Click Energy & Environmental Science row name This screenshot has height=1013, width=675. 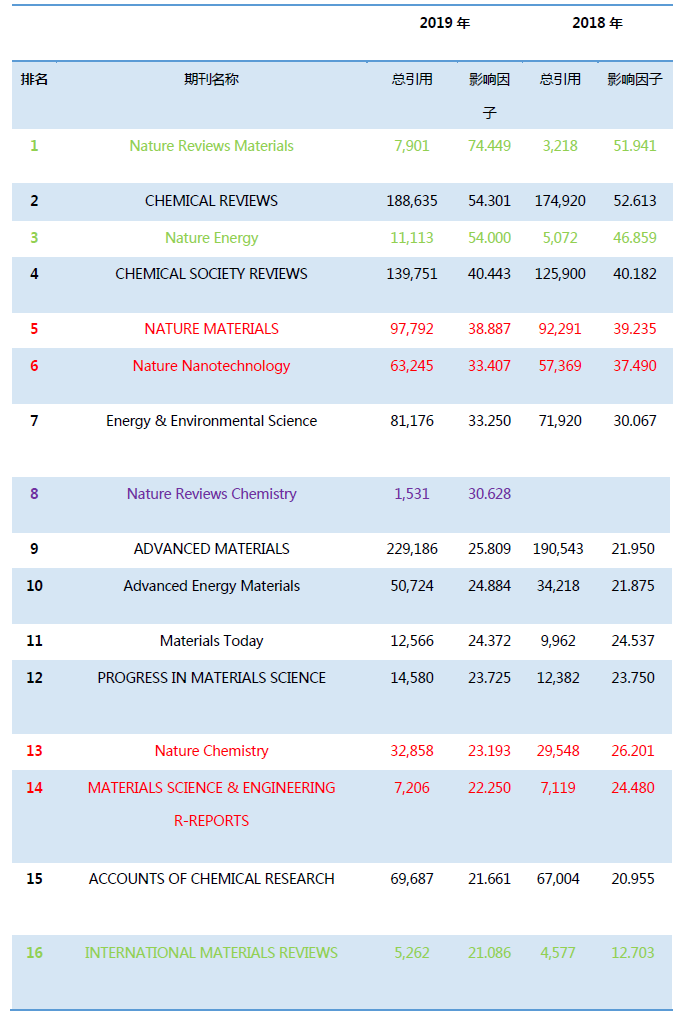(211, 421)
